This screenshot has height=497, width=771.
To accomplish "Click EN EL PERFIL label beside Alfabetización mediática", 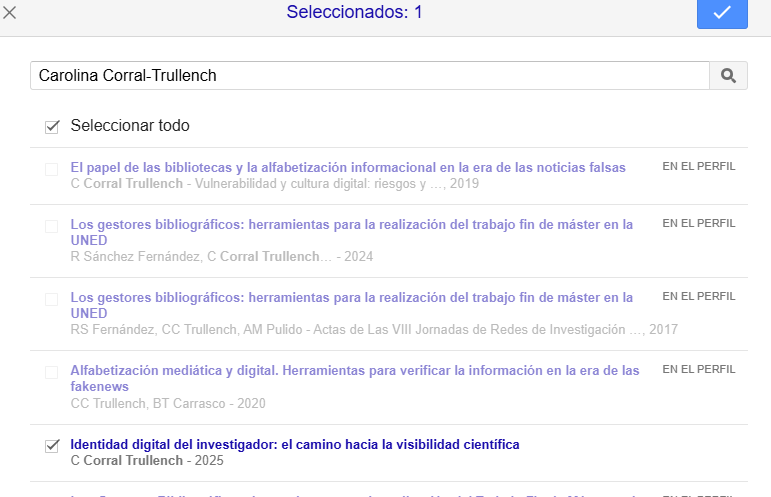I will click(x=698, y=370).
